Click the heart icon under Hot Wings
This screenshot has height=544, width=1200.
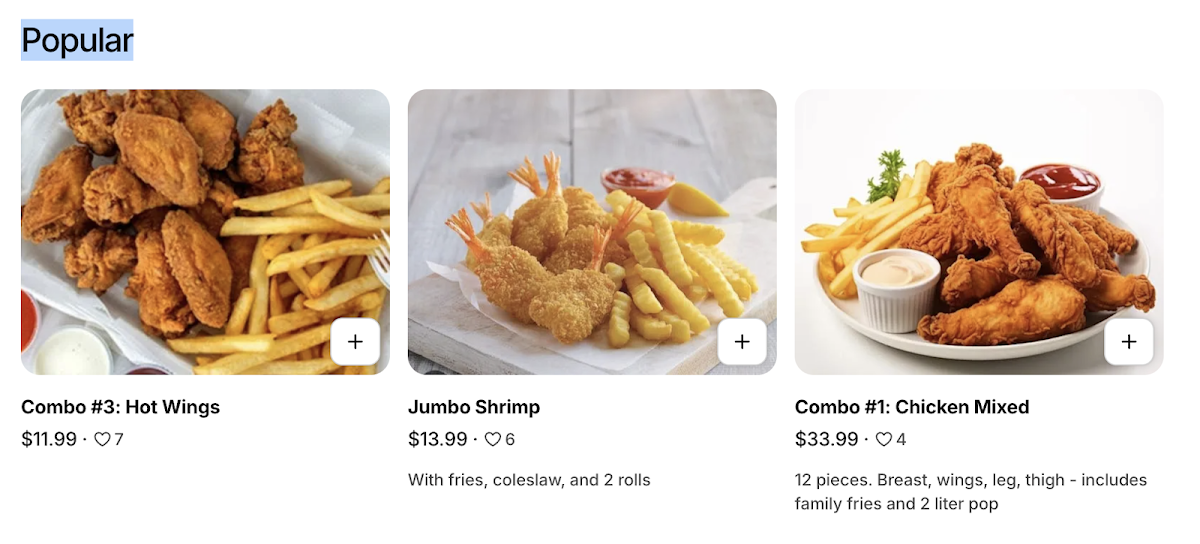pos(102,439)
